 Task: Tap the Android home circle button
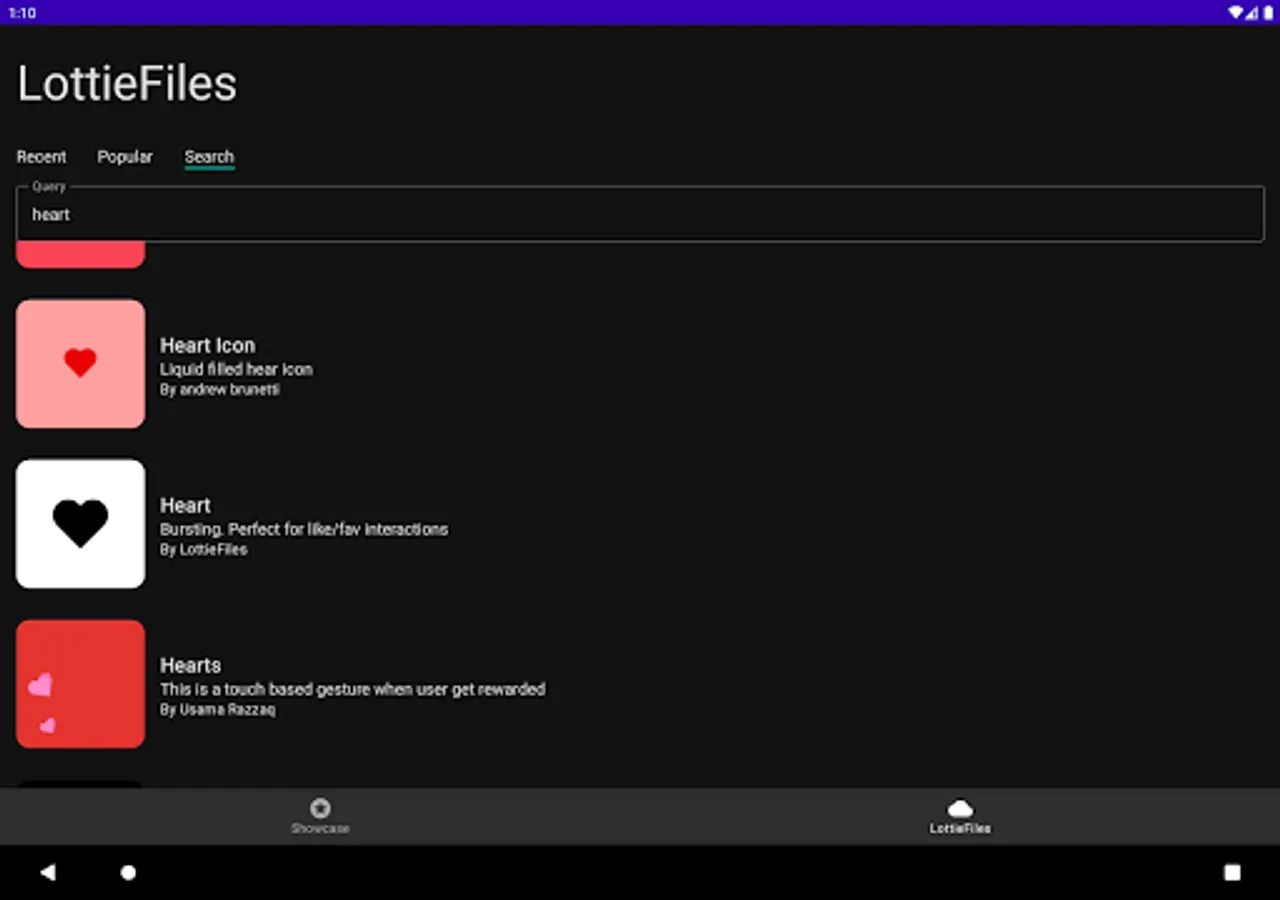128,872
